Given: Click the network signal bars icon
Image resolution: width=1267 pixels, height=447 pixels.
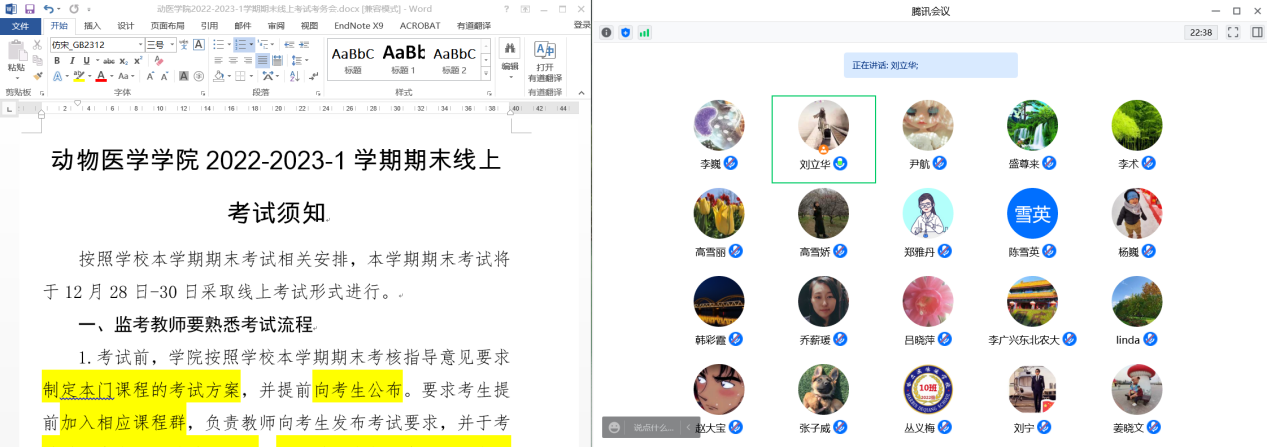Looking at the screenshot, I should pos(645,32).
